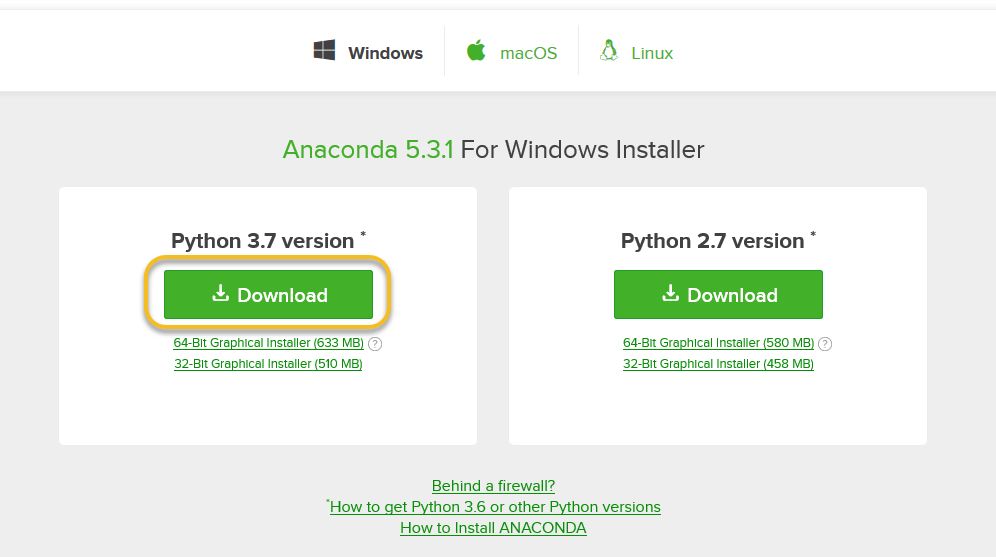996x557 pixels.
Task: Open the 64-Bit Graphical Installer (633 MB) link
Action: coord(268,343)
